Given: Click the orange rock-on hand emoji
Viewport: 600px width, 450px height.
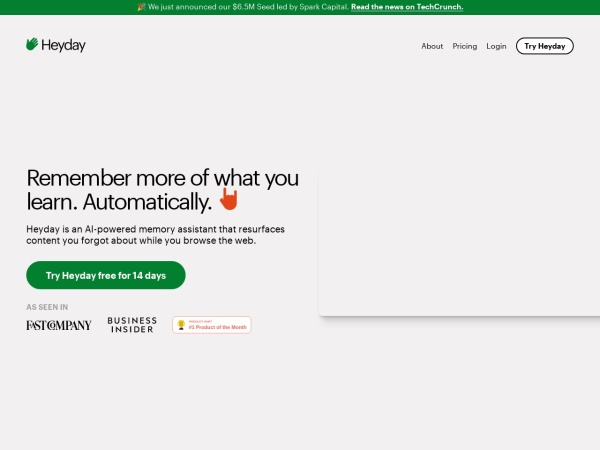Looking at the screenshot, I should [229, 200].
